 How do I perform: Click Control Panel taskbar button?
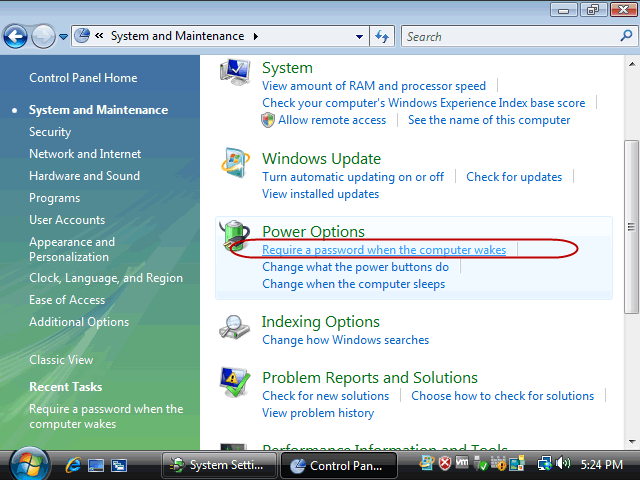[338, 466]
